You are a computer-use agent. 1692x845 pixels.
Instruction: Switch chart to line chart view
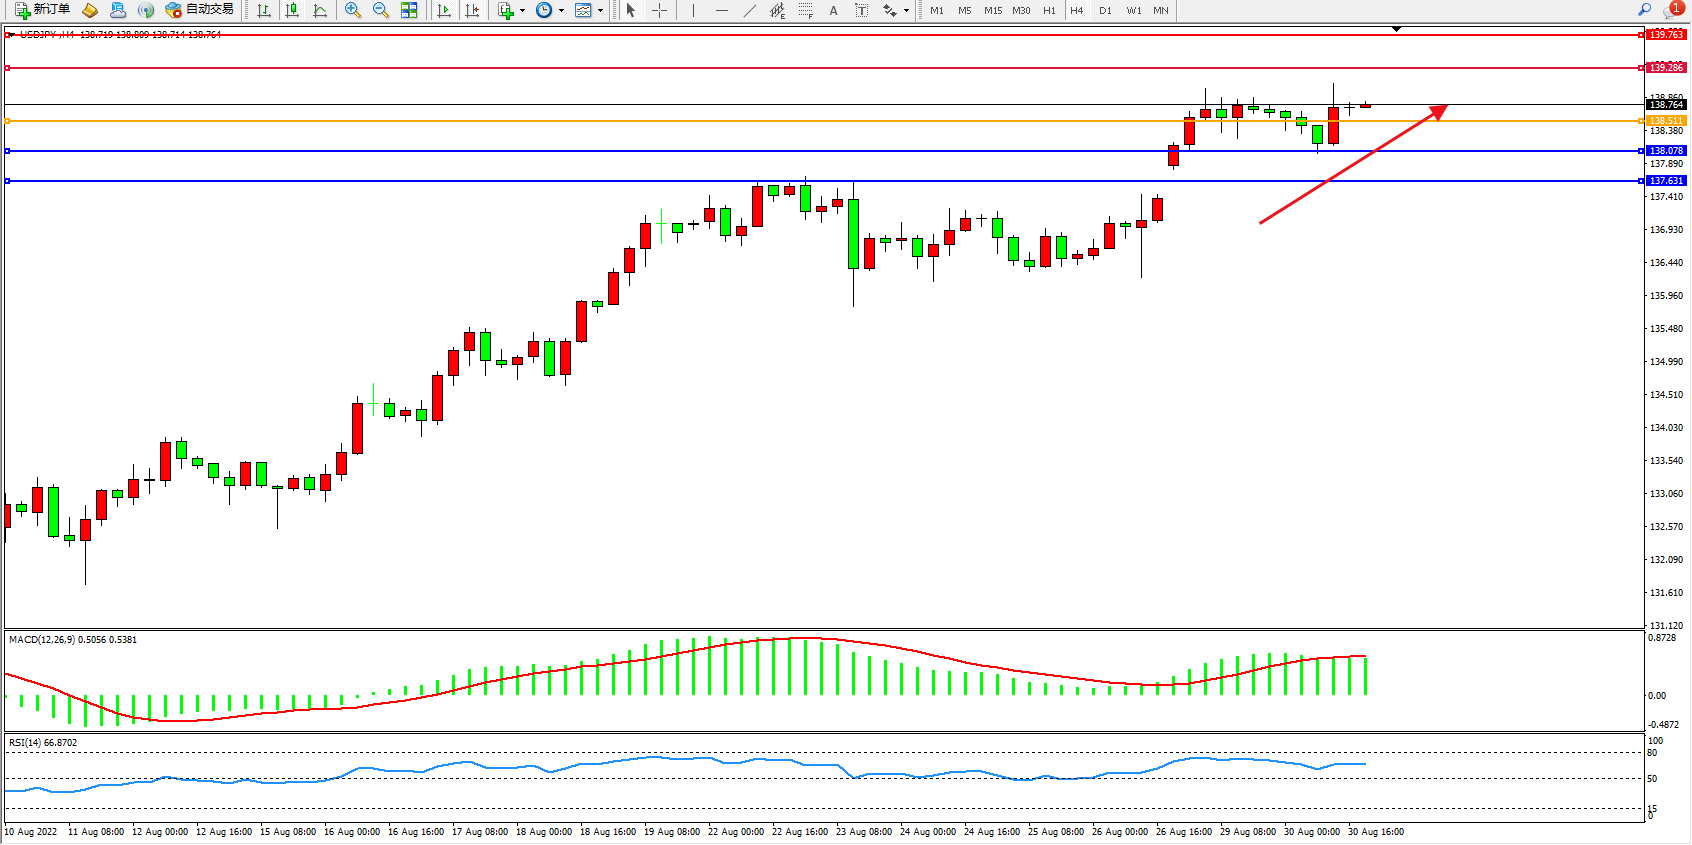(x=320, y=10)
